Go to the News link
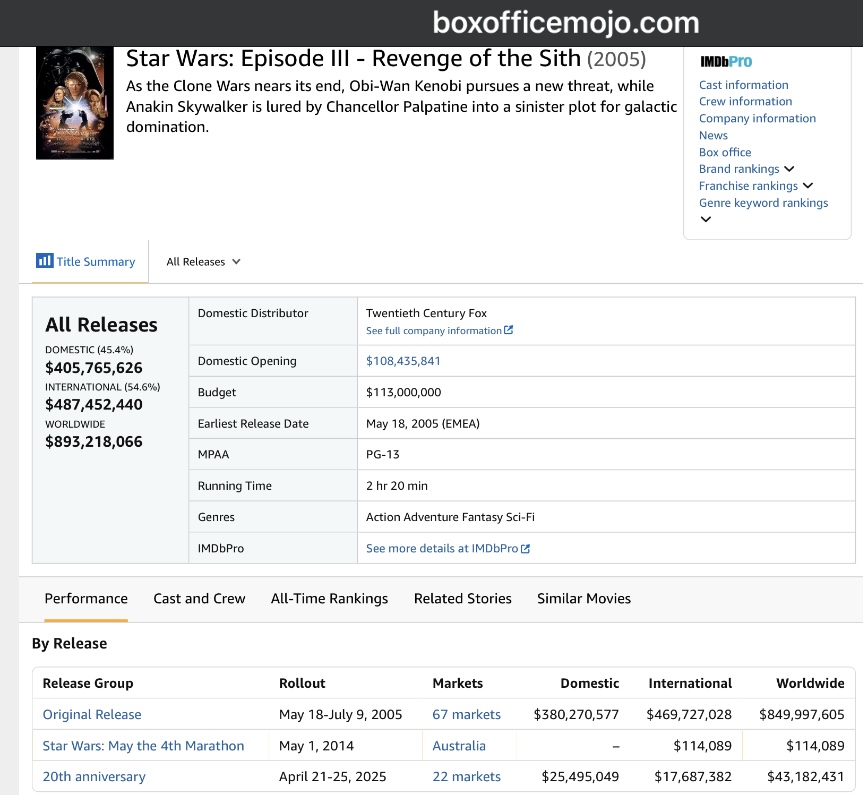The image size is (863, 795). click(x=713, y=135)
